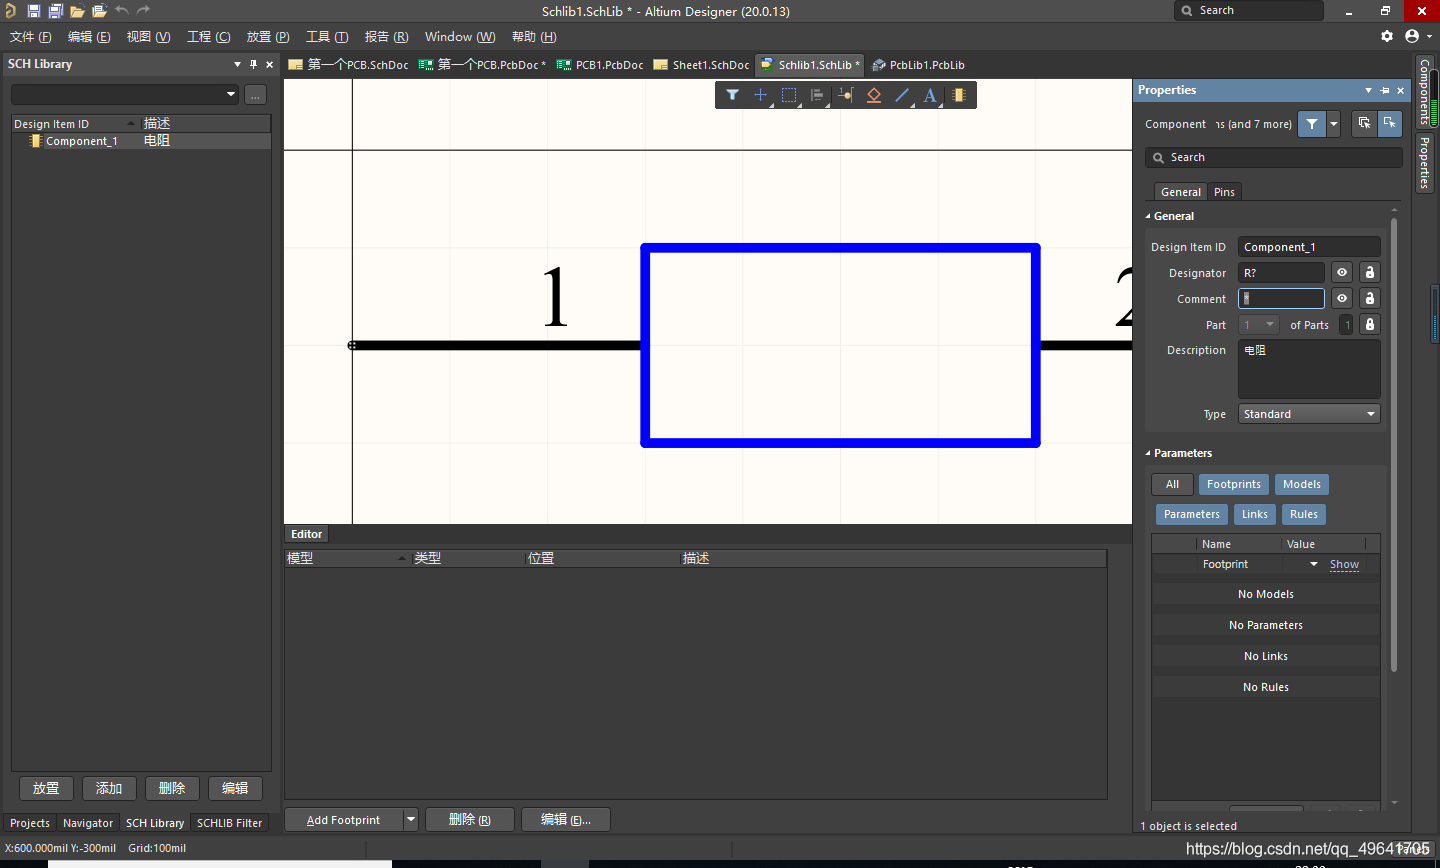
Task: Collapse the Parameters section in Properties
Action: coord(1148,453)
